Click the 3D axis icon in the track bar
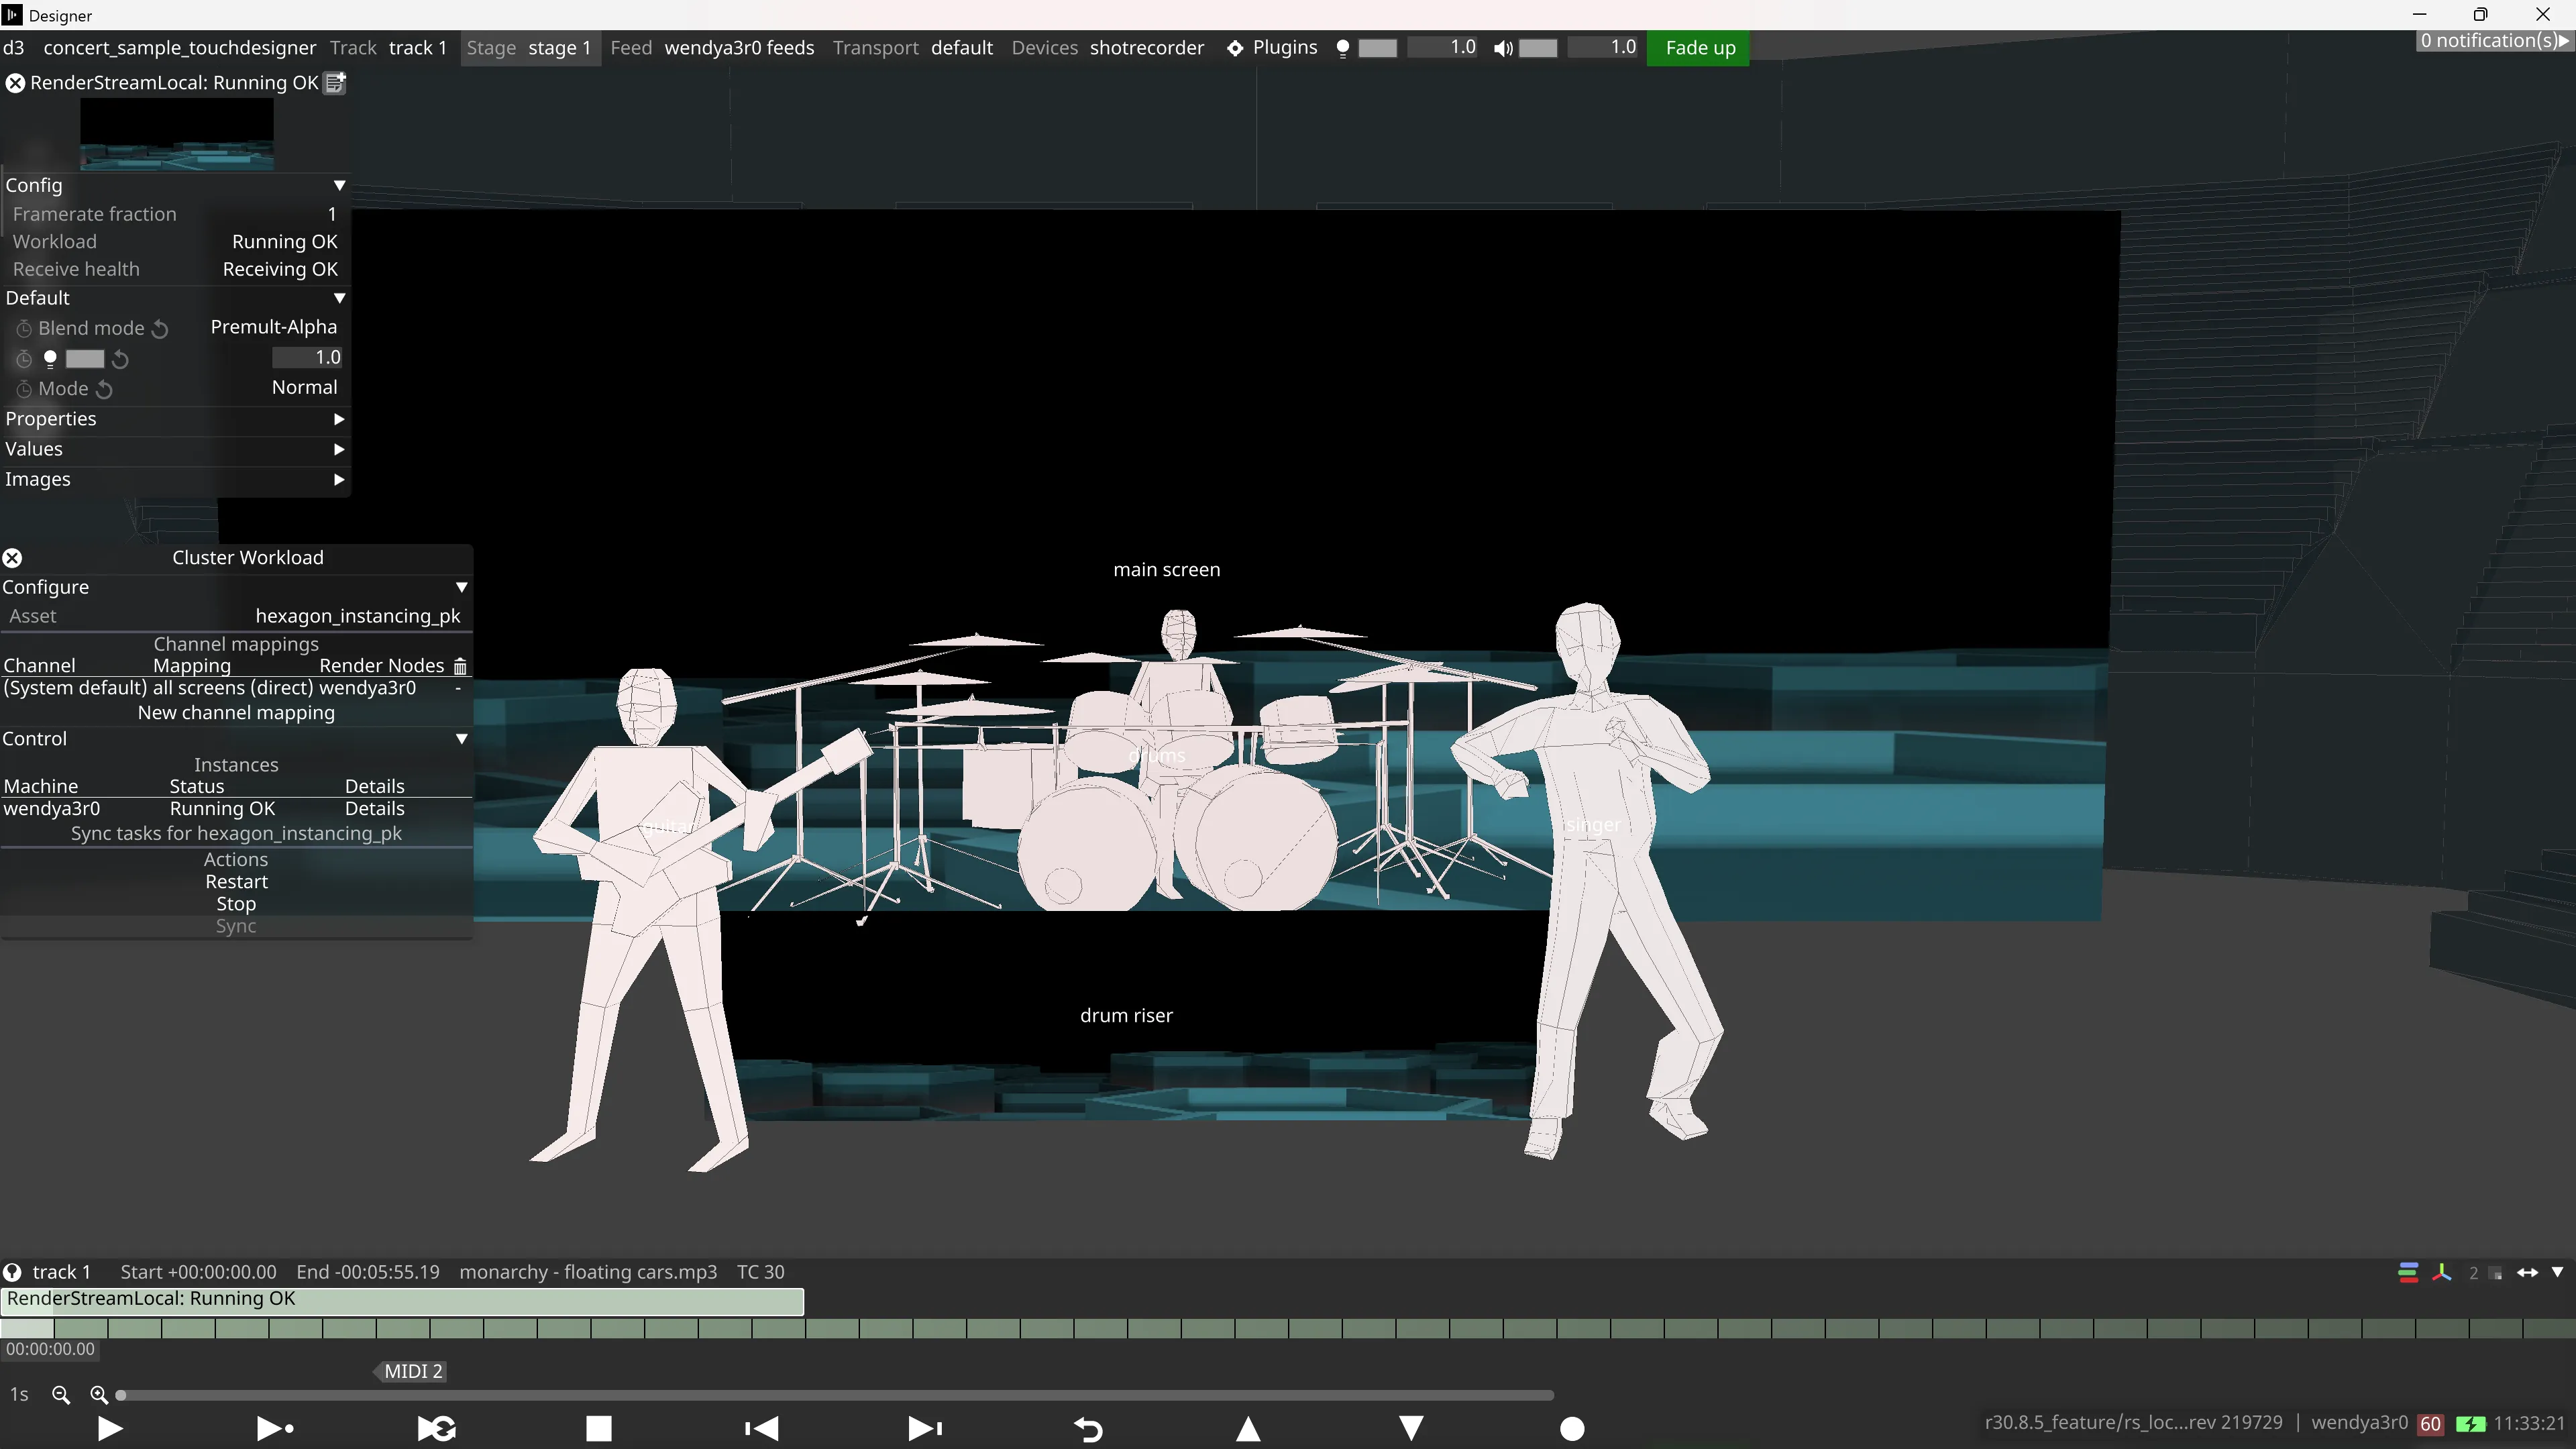 pyautogui.click(x=2442, y=1273)
